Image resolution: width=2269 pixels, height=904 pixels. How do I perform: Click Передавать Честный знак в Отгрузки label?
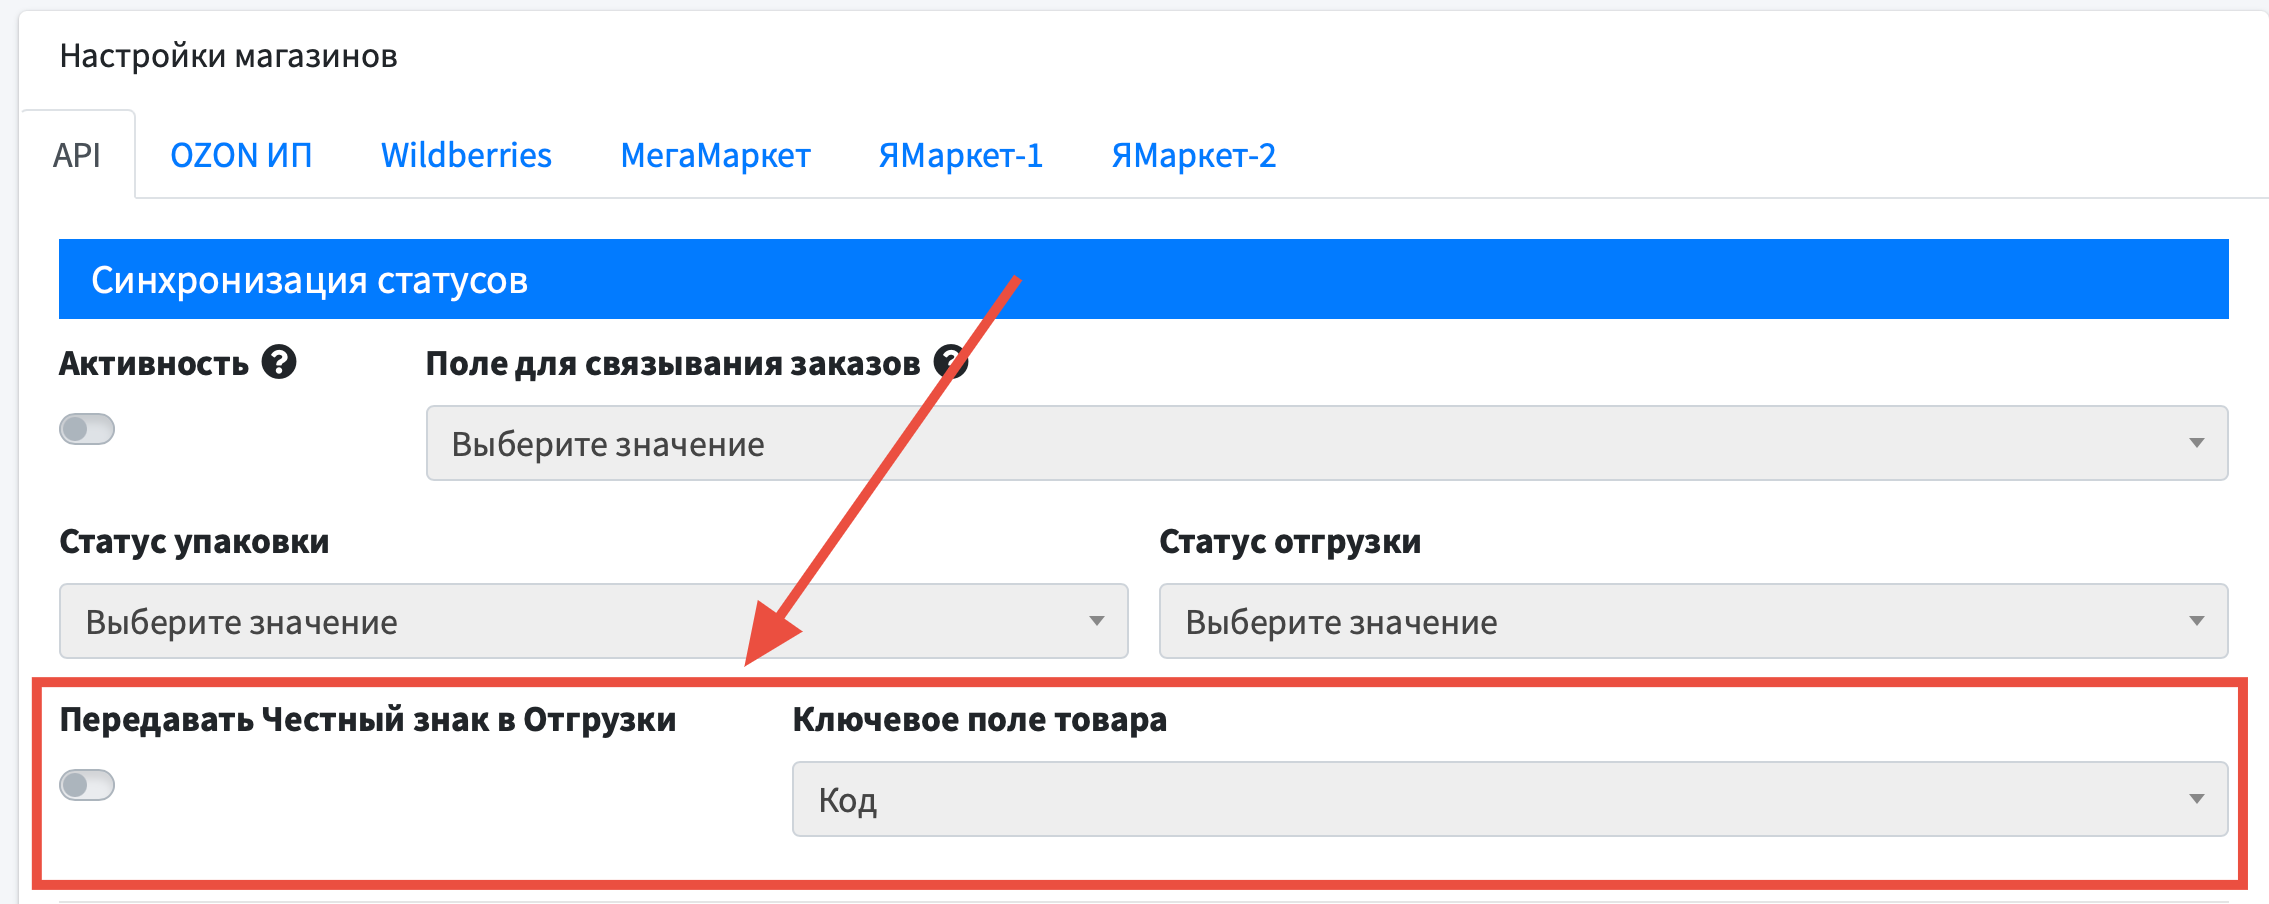368,719
